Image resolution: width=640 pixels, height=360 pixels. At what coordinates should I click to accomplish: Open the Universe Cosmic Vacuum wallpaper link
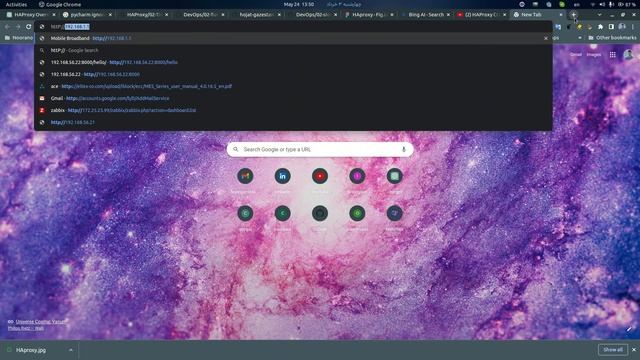click(40, 322)
